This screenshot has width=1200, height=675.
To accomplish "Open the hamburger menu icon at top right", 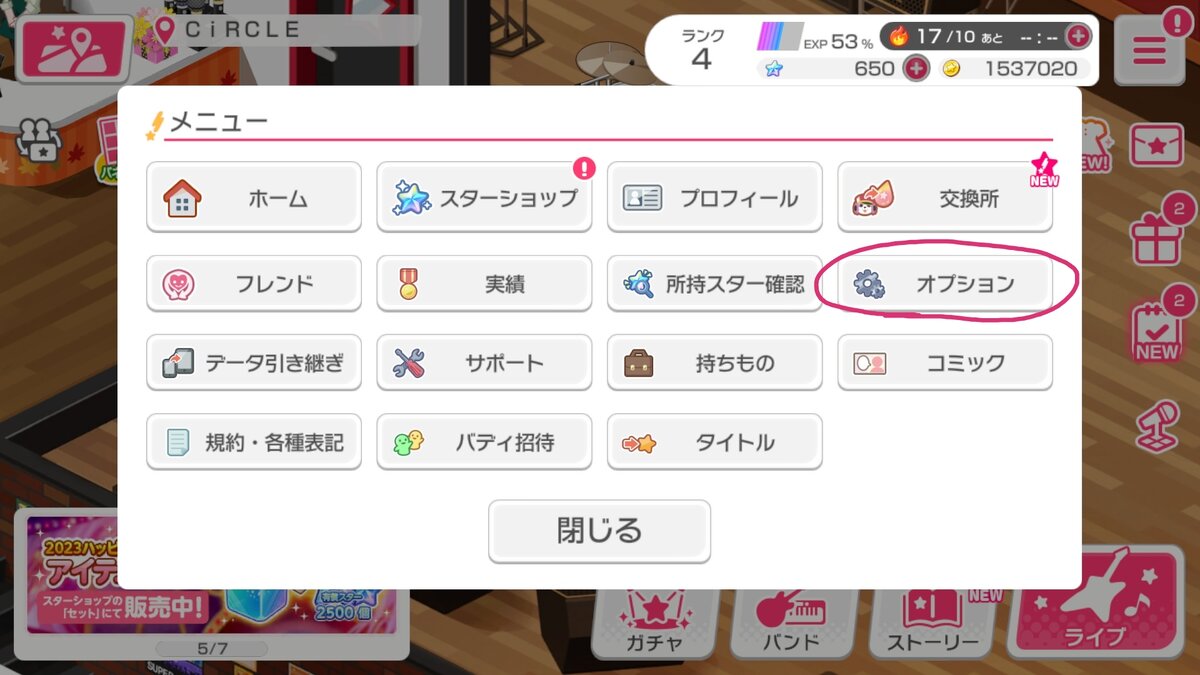I will [1149, 50].
